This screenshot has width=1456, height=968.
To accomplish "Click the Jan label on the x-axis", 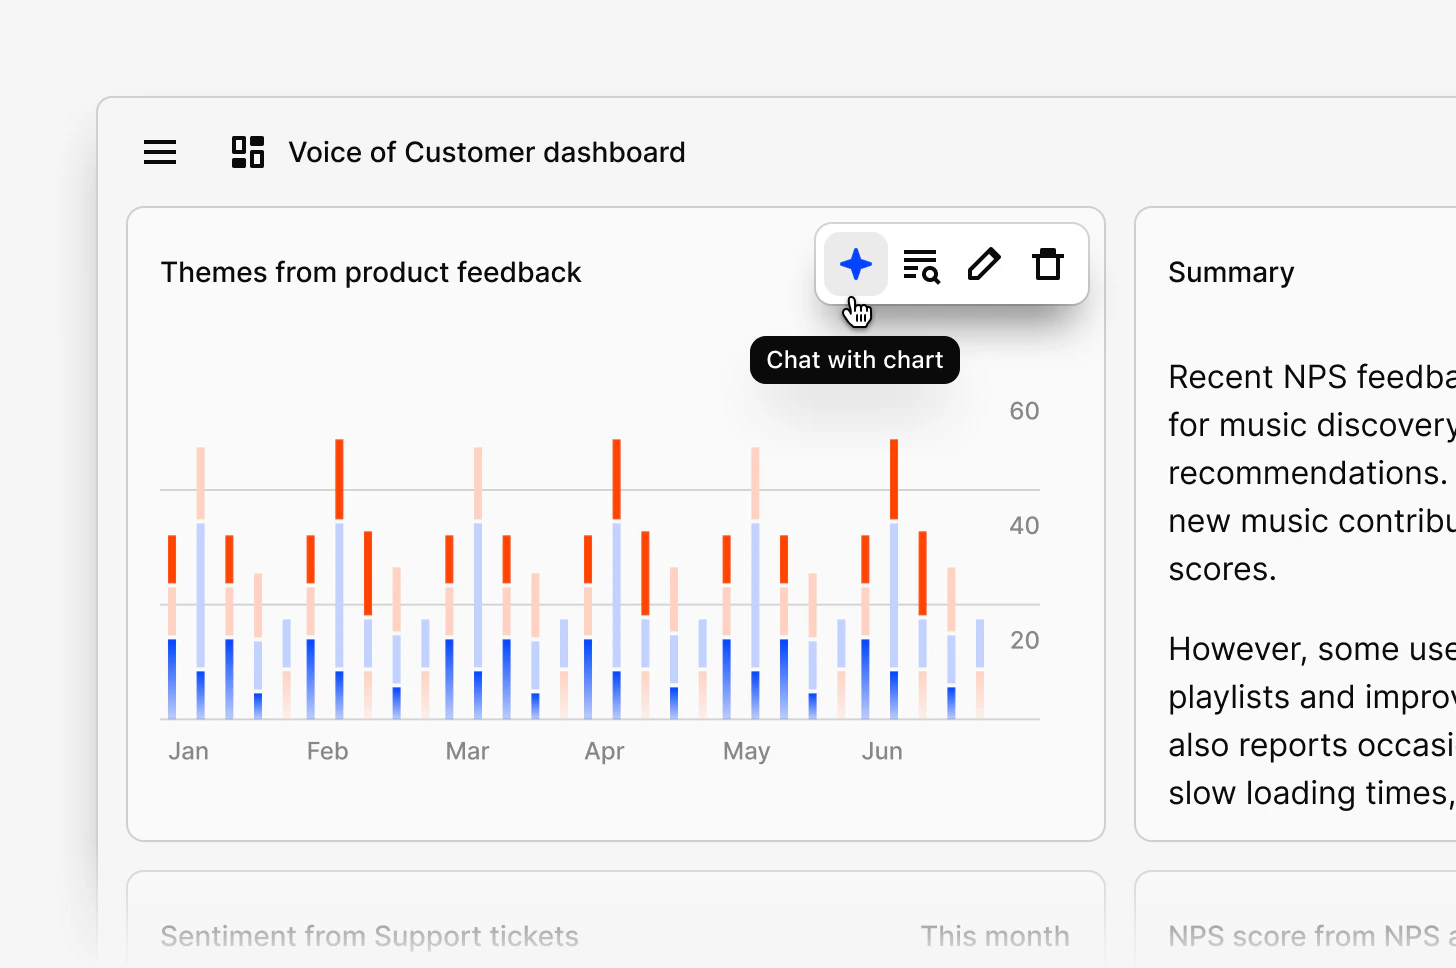I will coord(188,750).
